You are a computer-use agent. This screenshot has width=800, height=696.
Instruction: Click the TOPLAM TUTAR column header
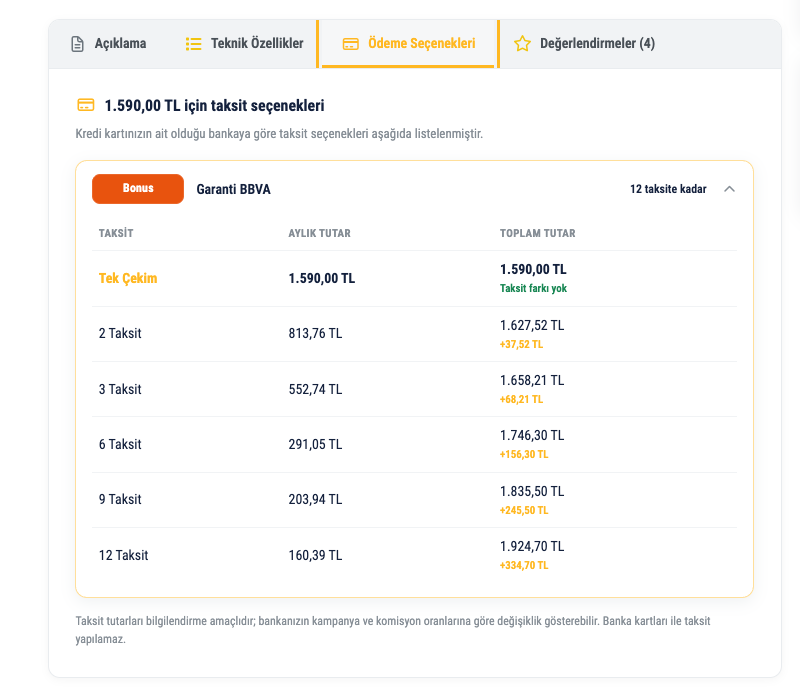(537, 233)
